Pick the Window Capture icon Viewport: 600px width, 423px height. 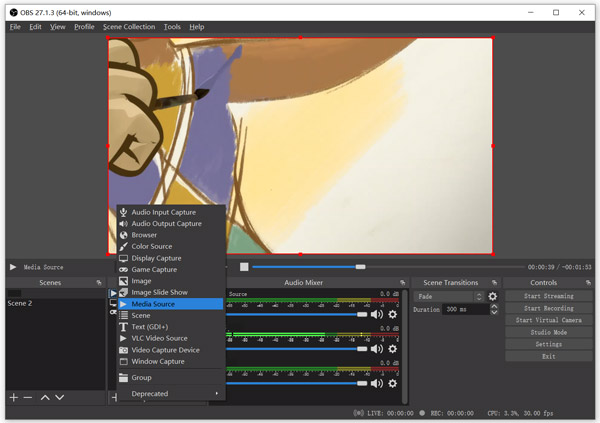tap(123, 361)
